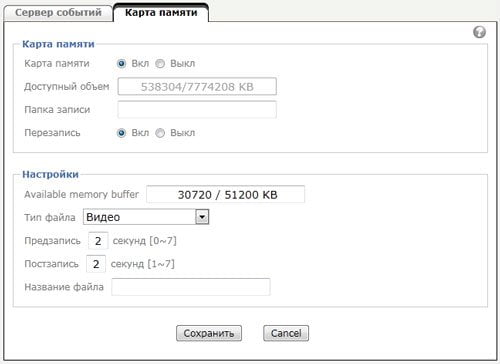Click the Доступный объем label
Image resolution: width=500 pixels, height=364 pixels.
67,87
